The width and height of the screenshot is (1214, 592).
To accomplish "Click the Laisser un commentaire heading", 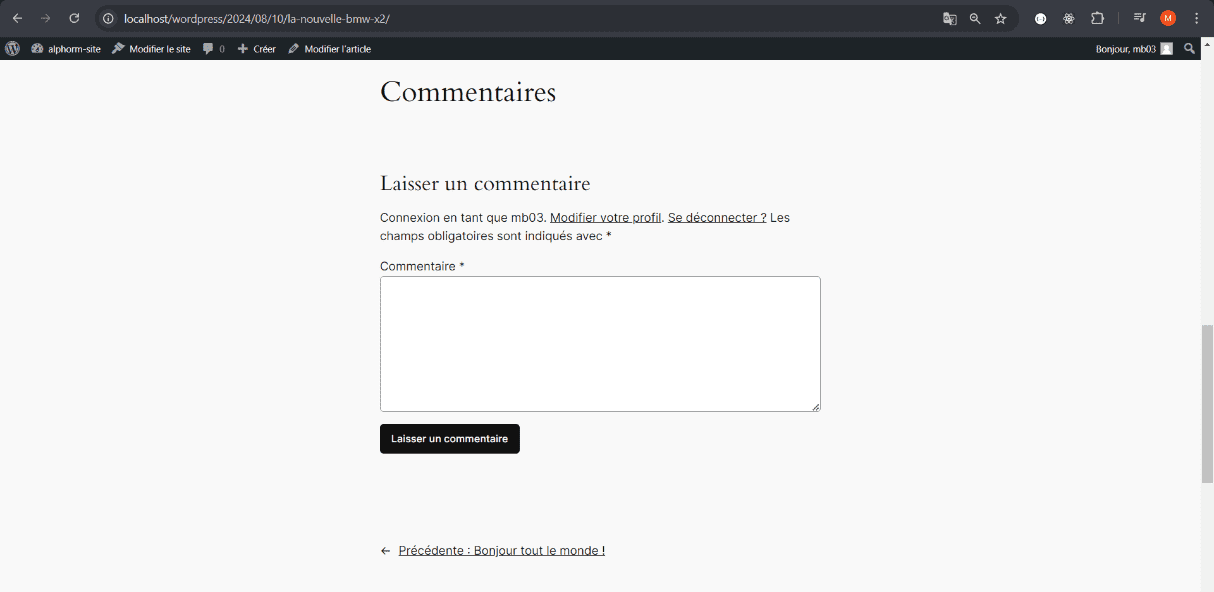I will pos(485,184).
